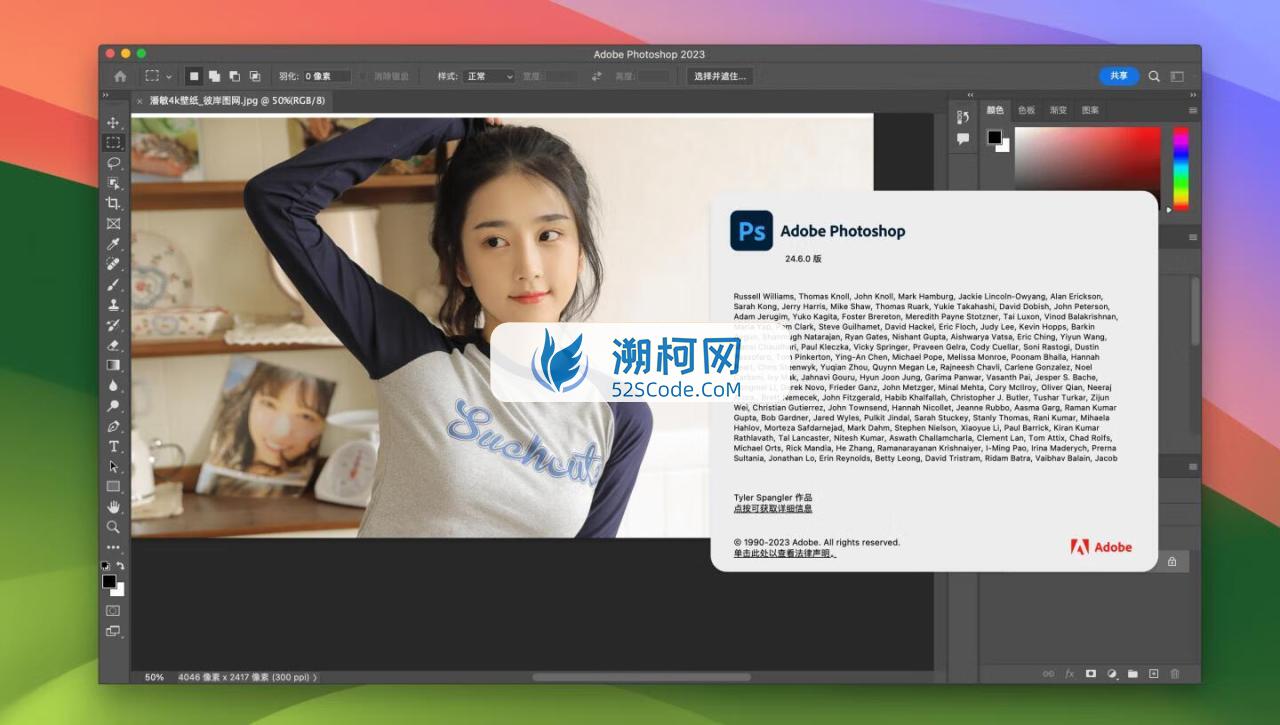Select the Path Selection tool

point(113,466)
